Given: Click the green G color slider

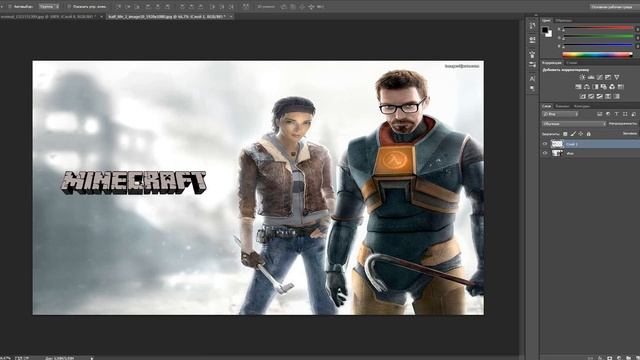Looking at the screenshot, I should [598, 36].
